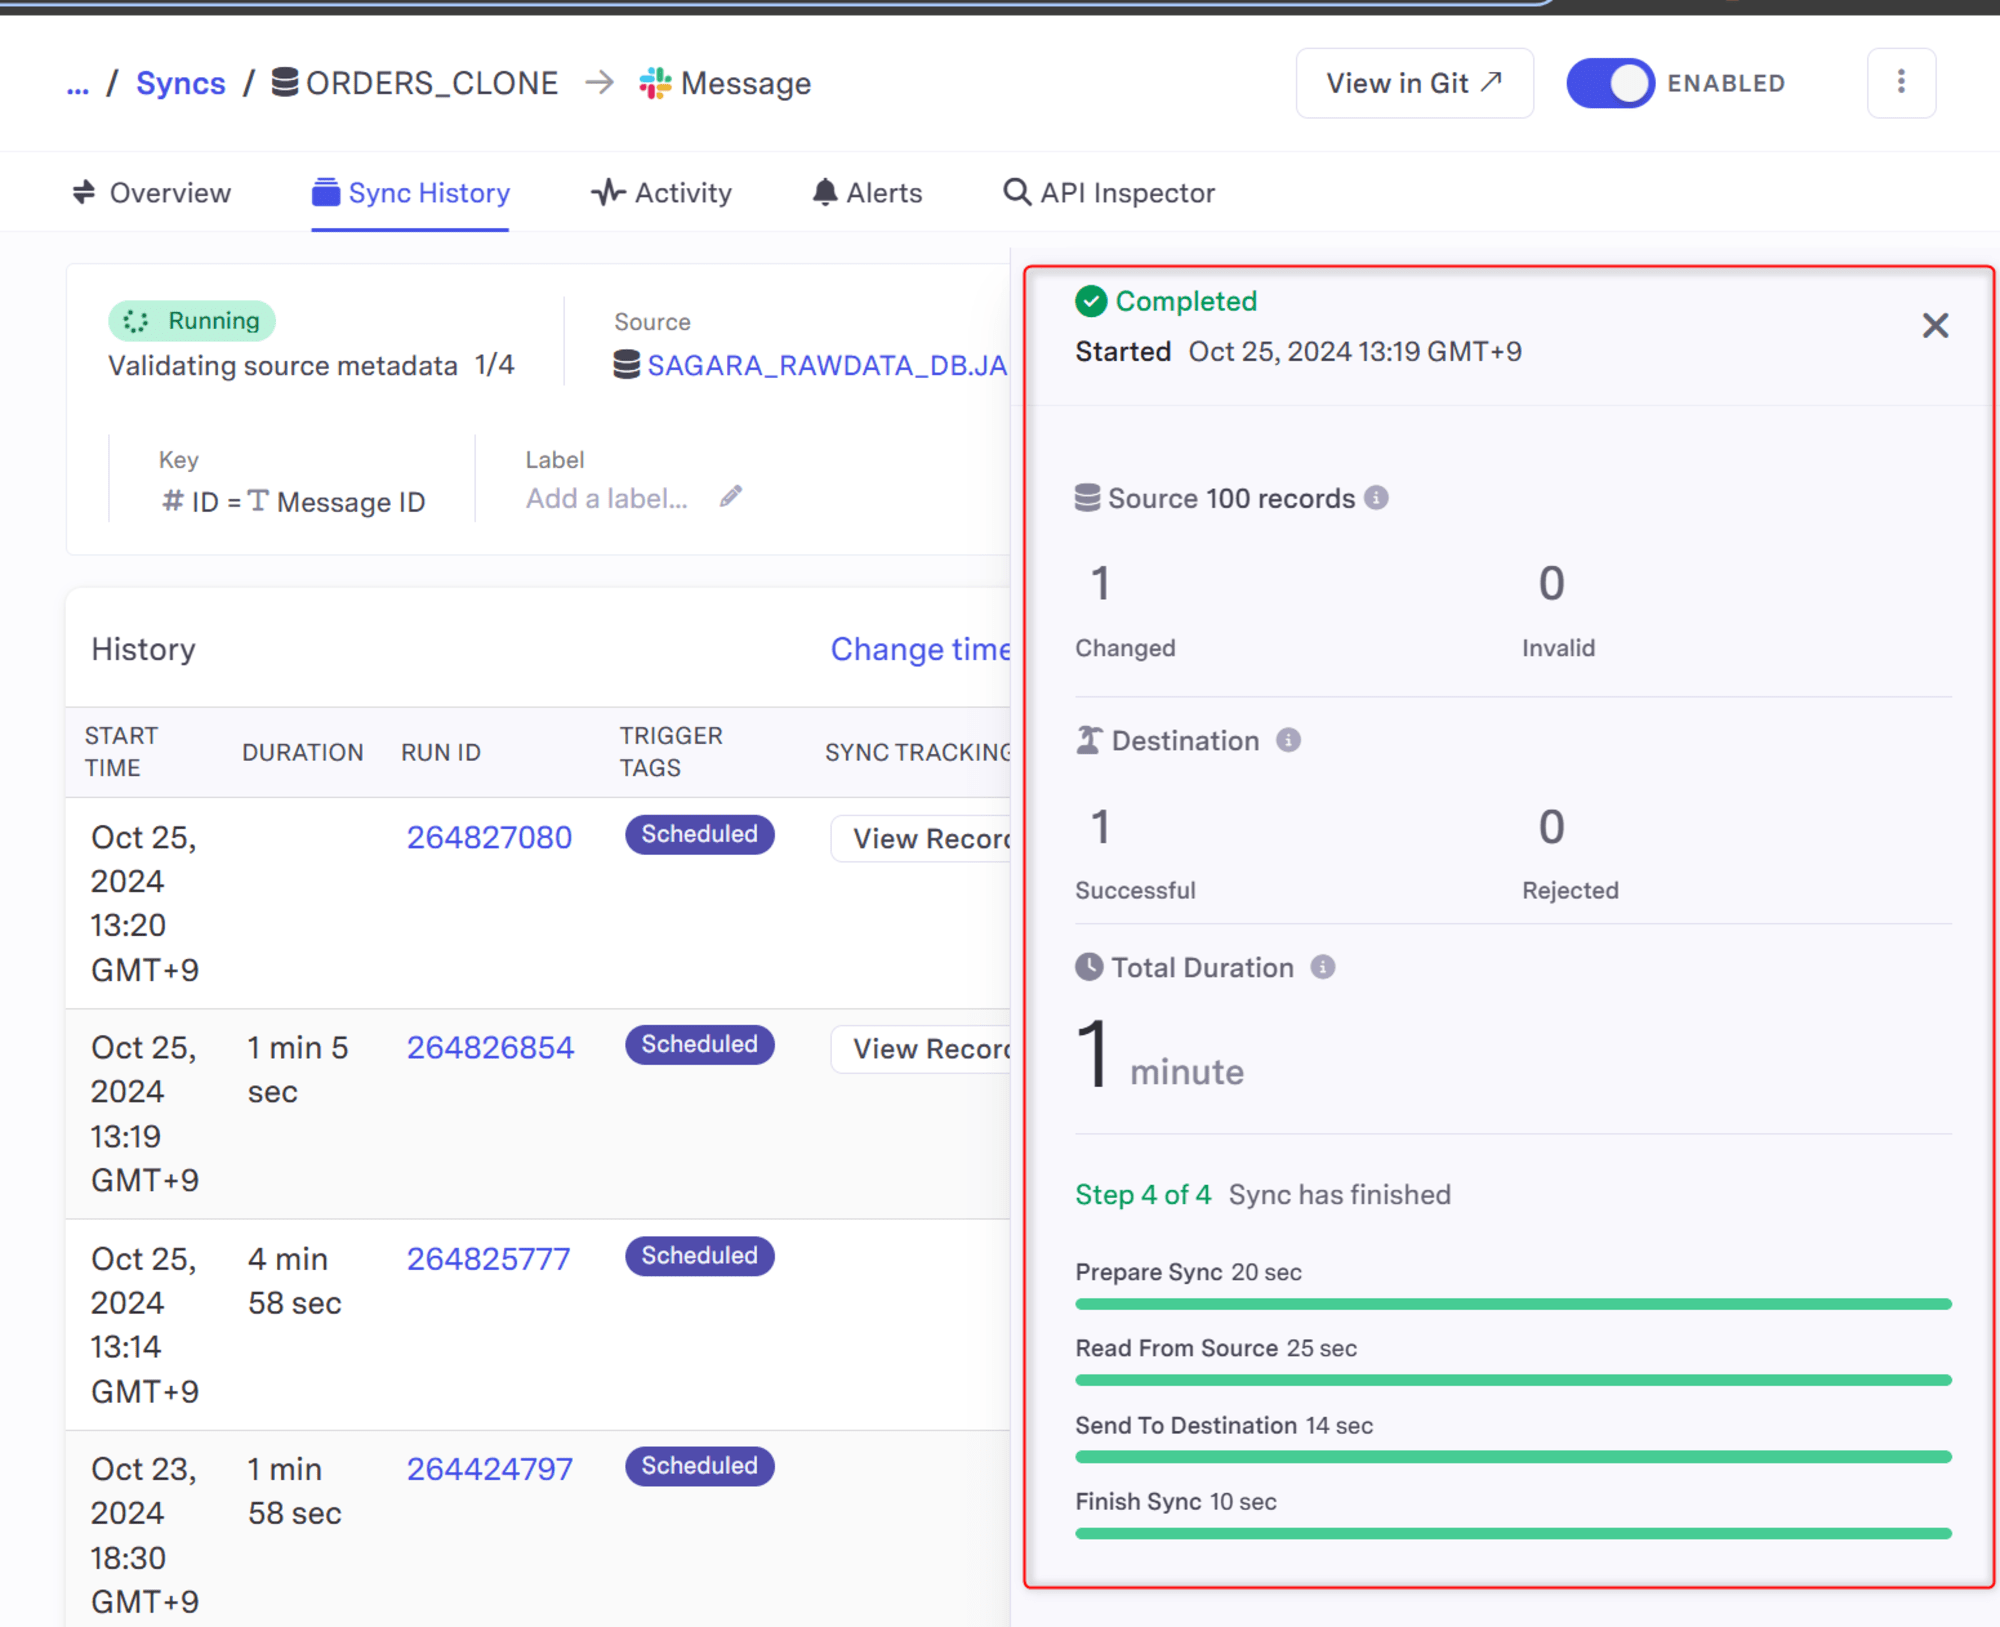
Task: Click the Running status badge
Action: 192,321
